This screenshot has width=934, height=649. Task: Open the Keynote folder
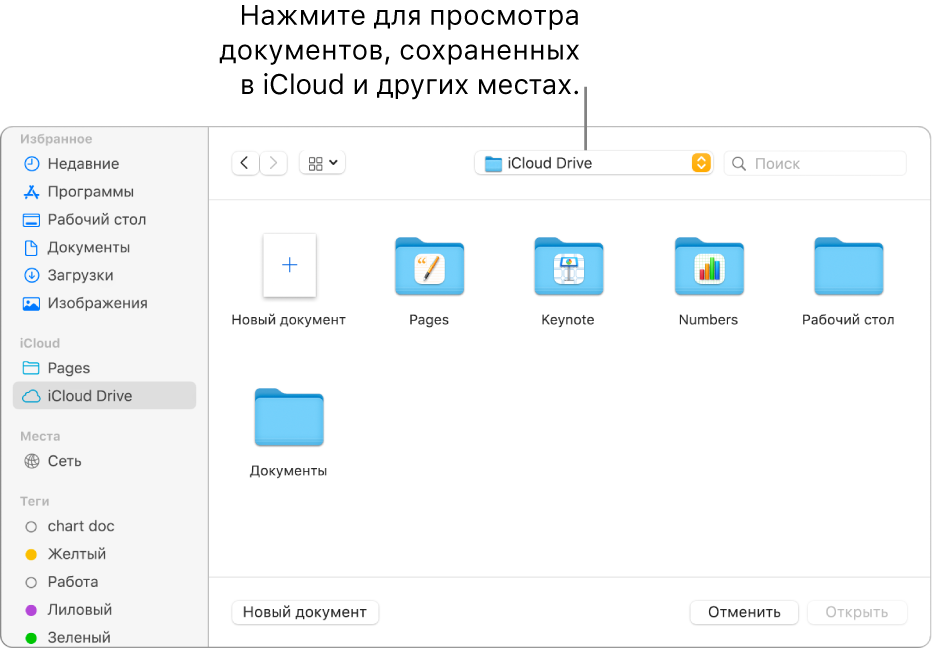coord(568,268)
